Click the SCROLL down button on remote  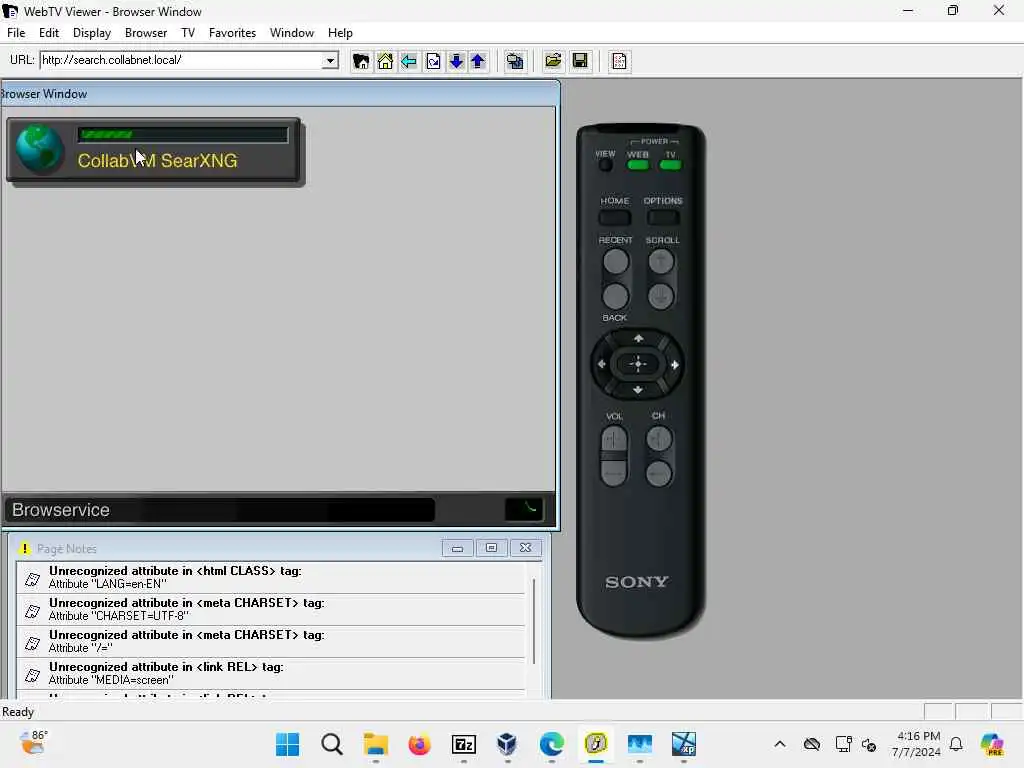(x=661, y=296)
